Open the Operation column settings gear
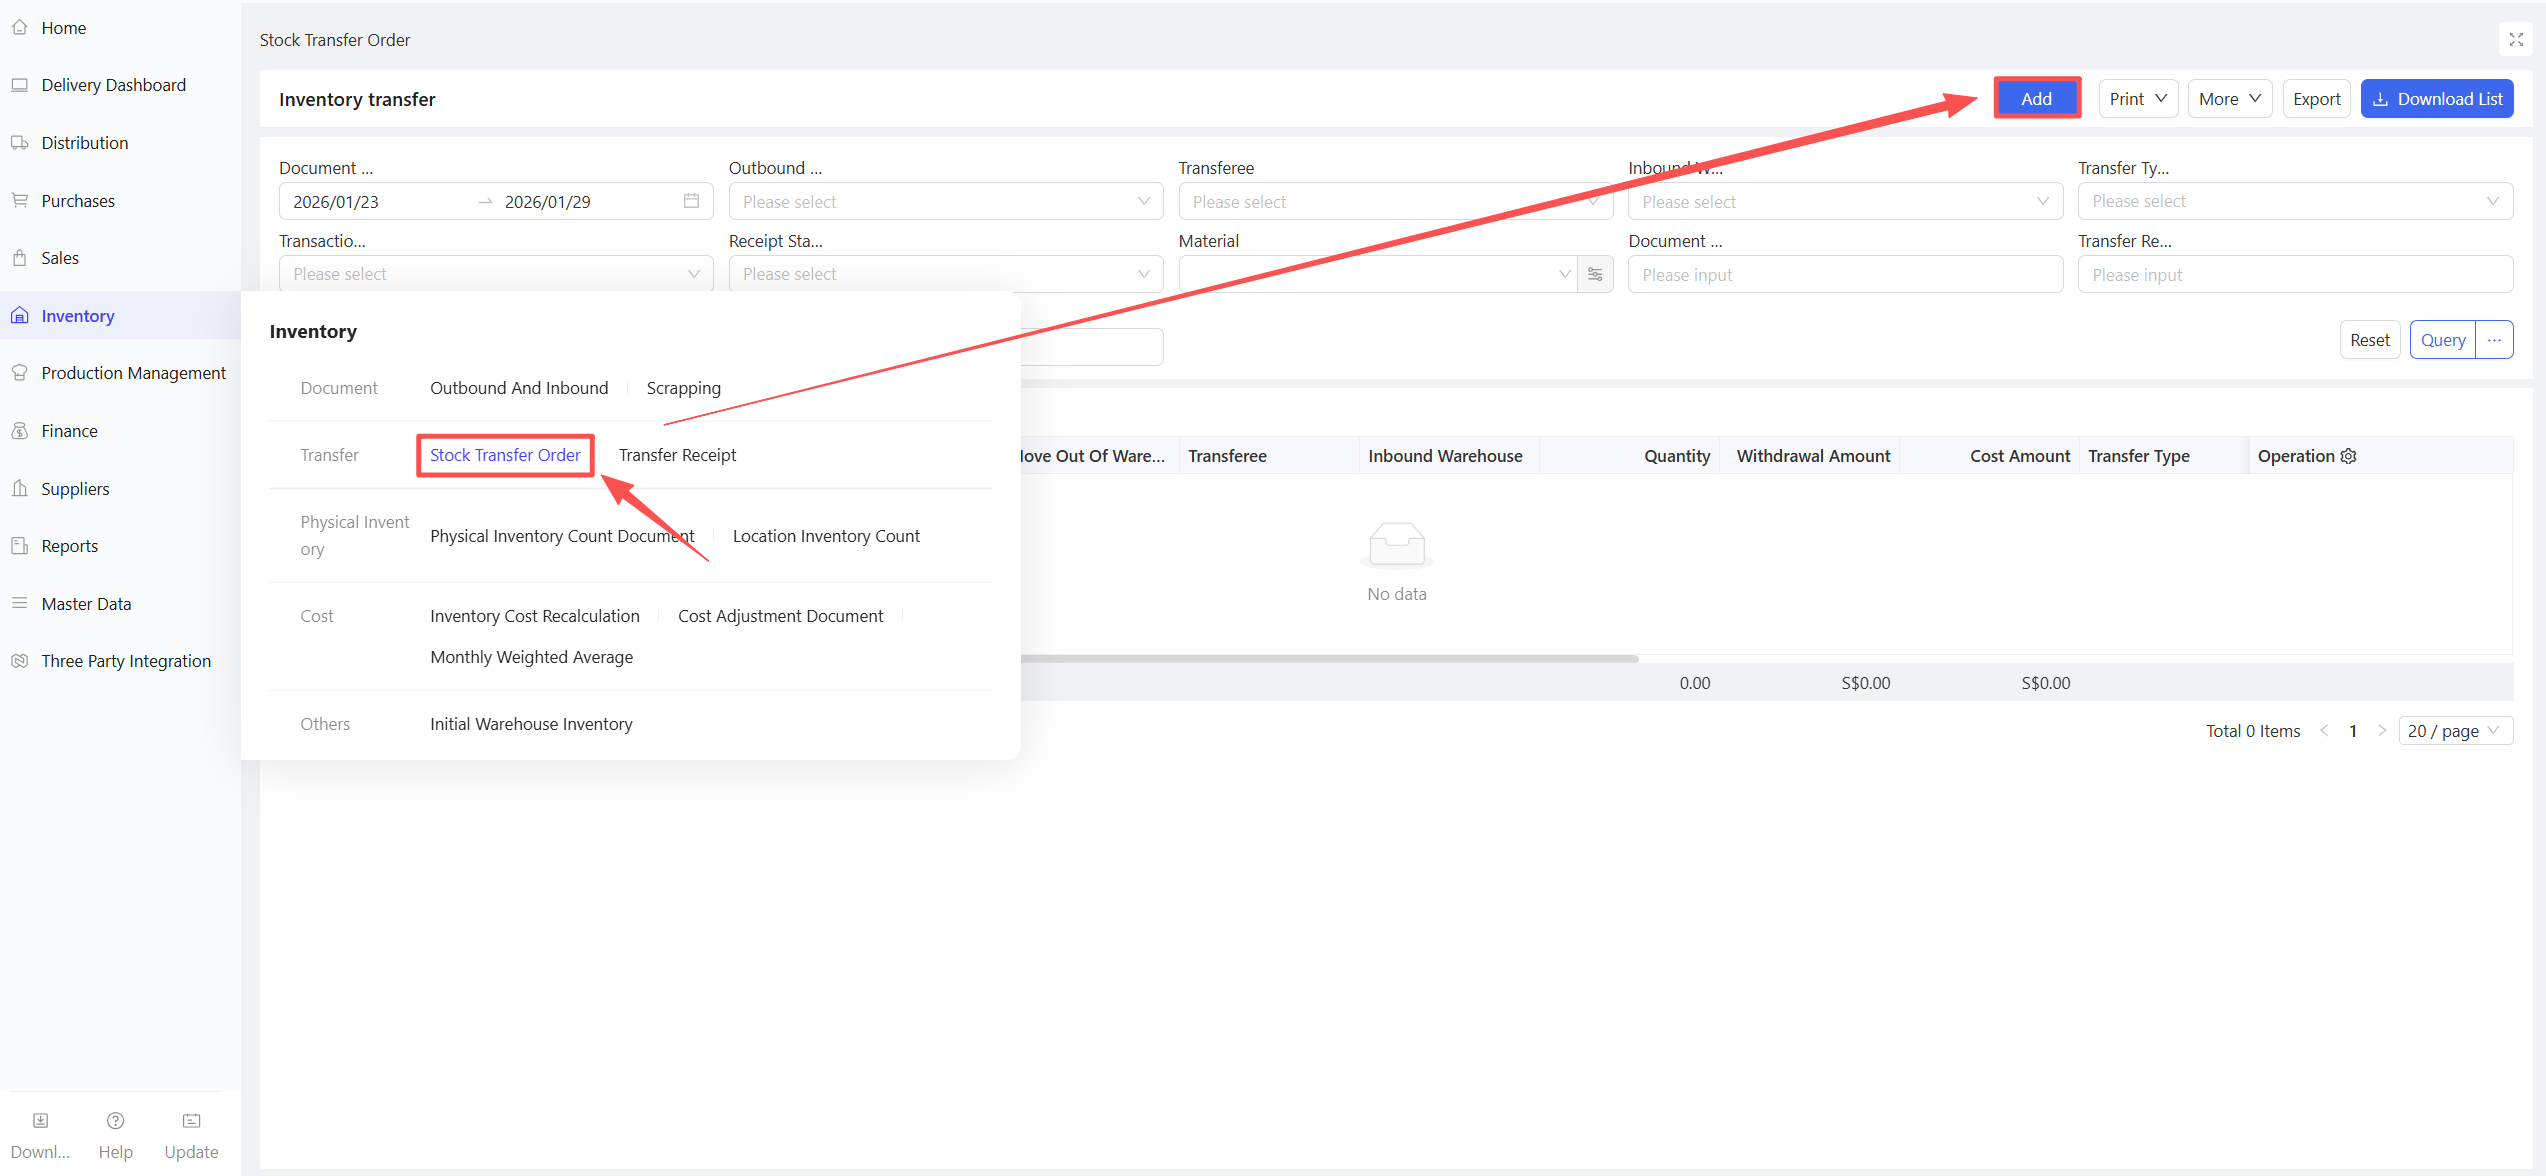2546x1176 pixels. click(x=2349, y=456)
